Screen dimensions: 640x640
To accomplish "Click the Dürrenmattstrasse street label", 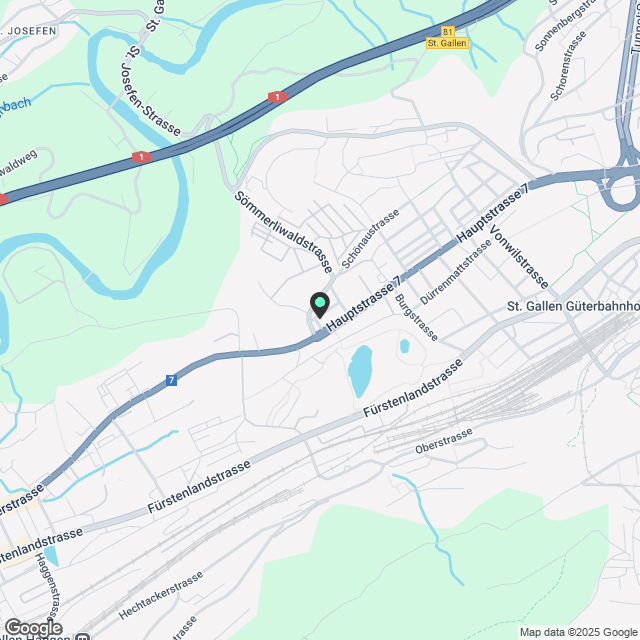I will click(456, 272).
